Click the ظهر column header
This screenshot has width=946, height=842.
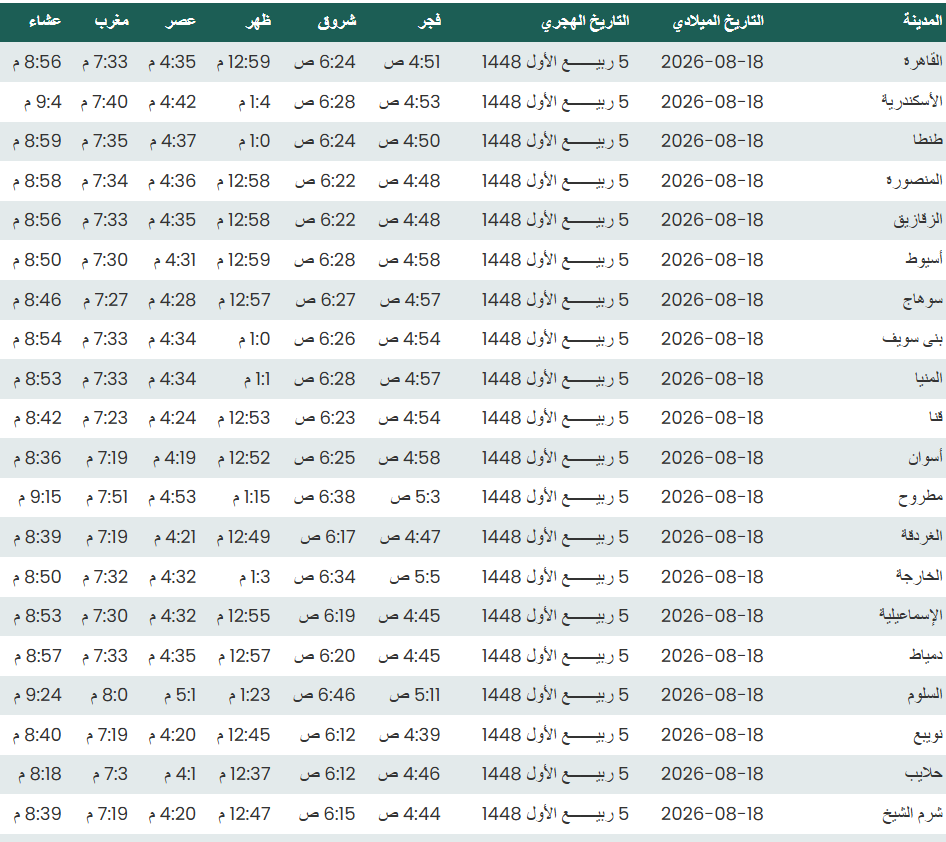tap(258, 21)
